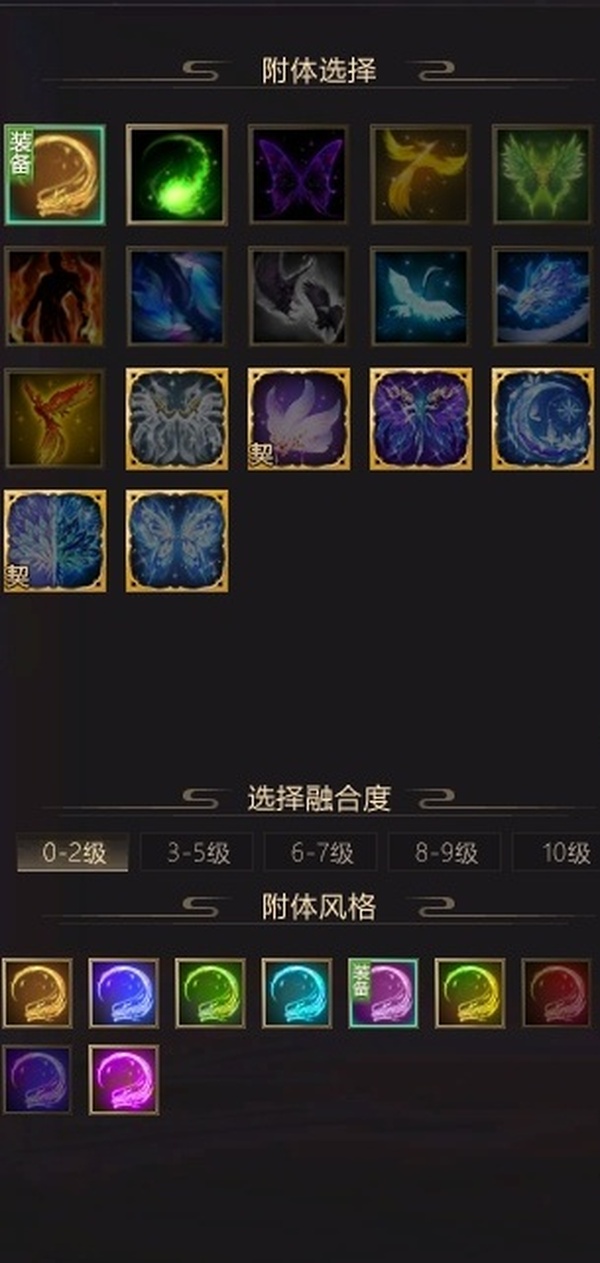Image resolution: width=600 pixels, height=1263 pixels.
Task: Select the 10级 fusion level tab
Action: pos(558,852)
